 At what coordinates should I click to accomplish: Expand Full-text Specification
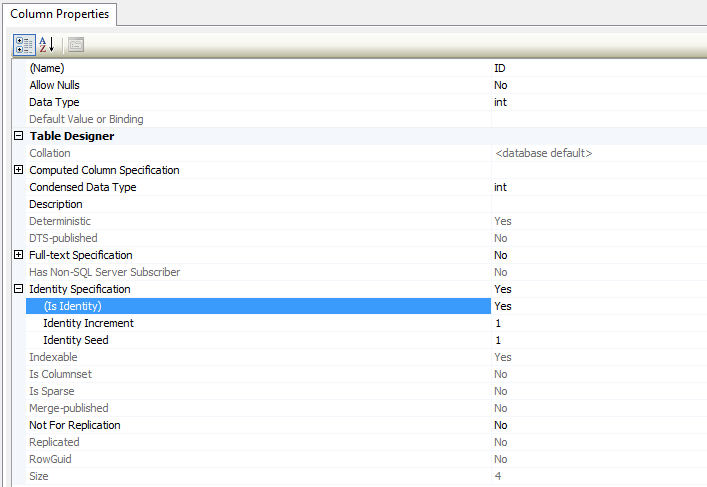pos(18,255)
